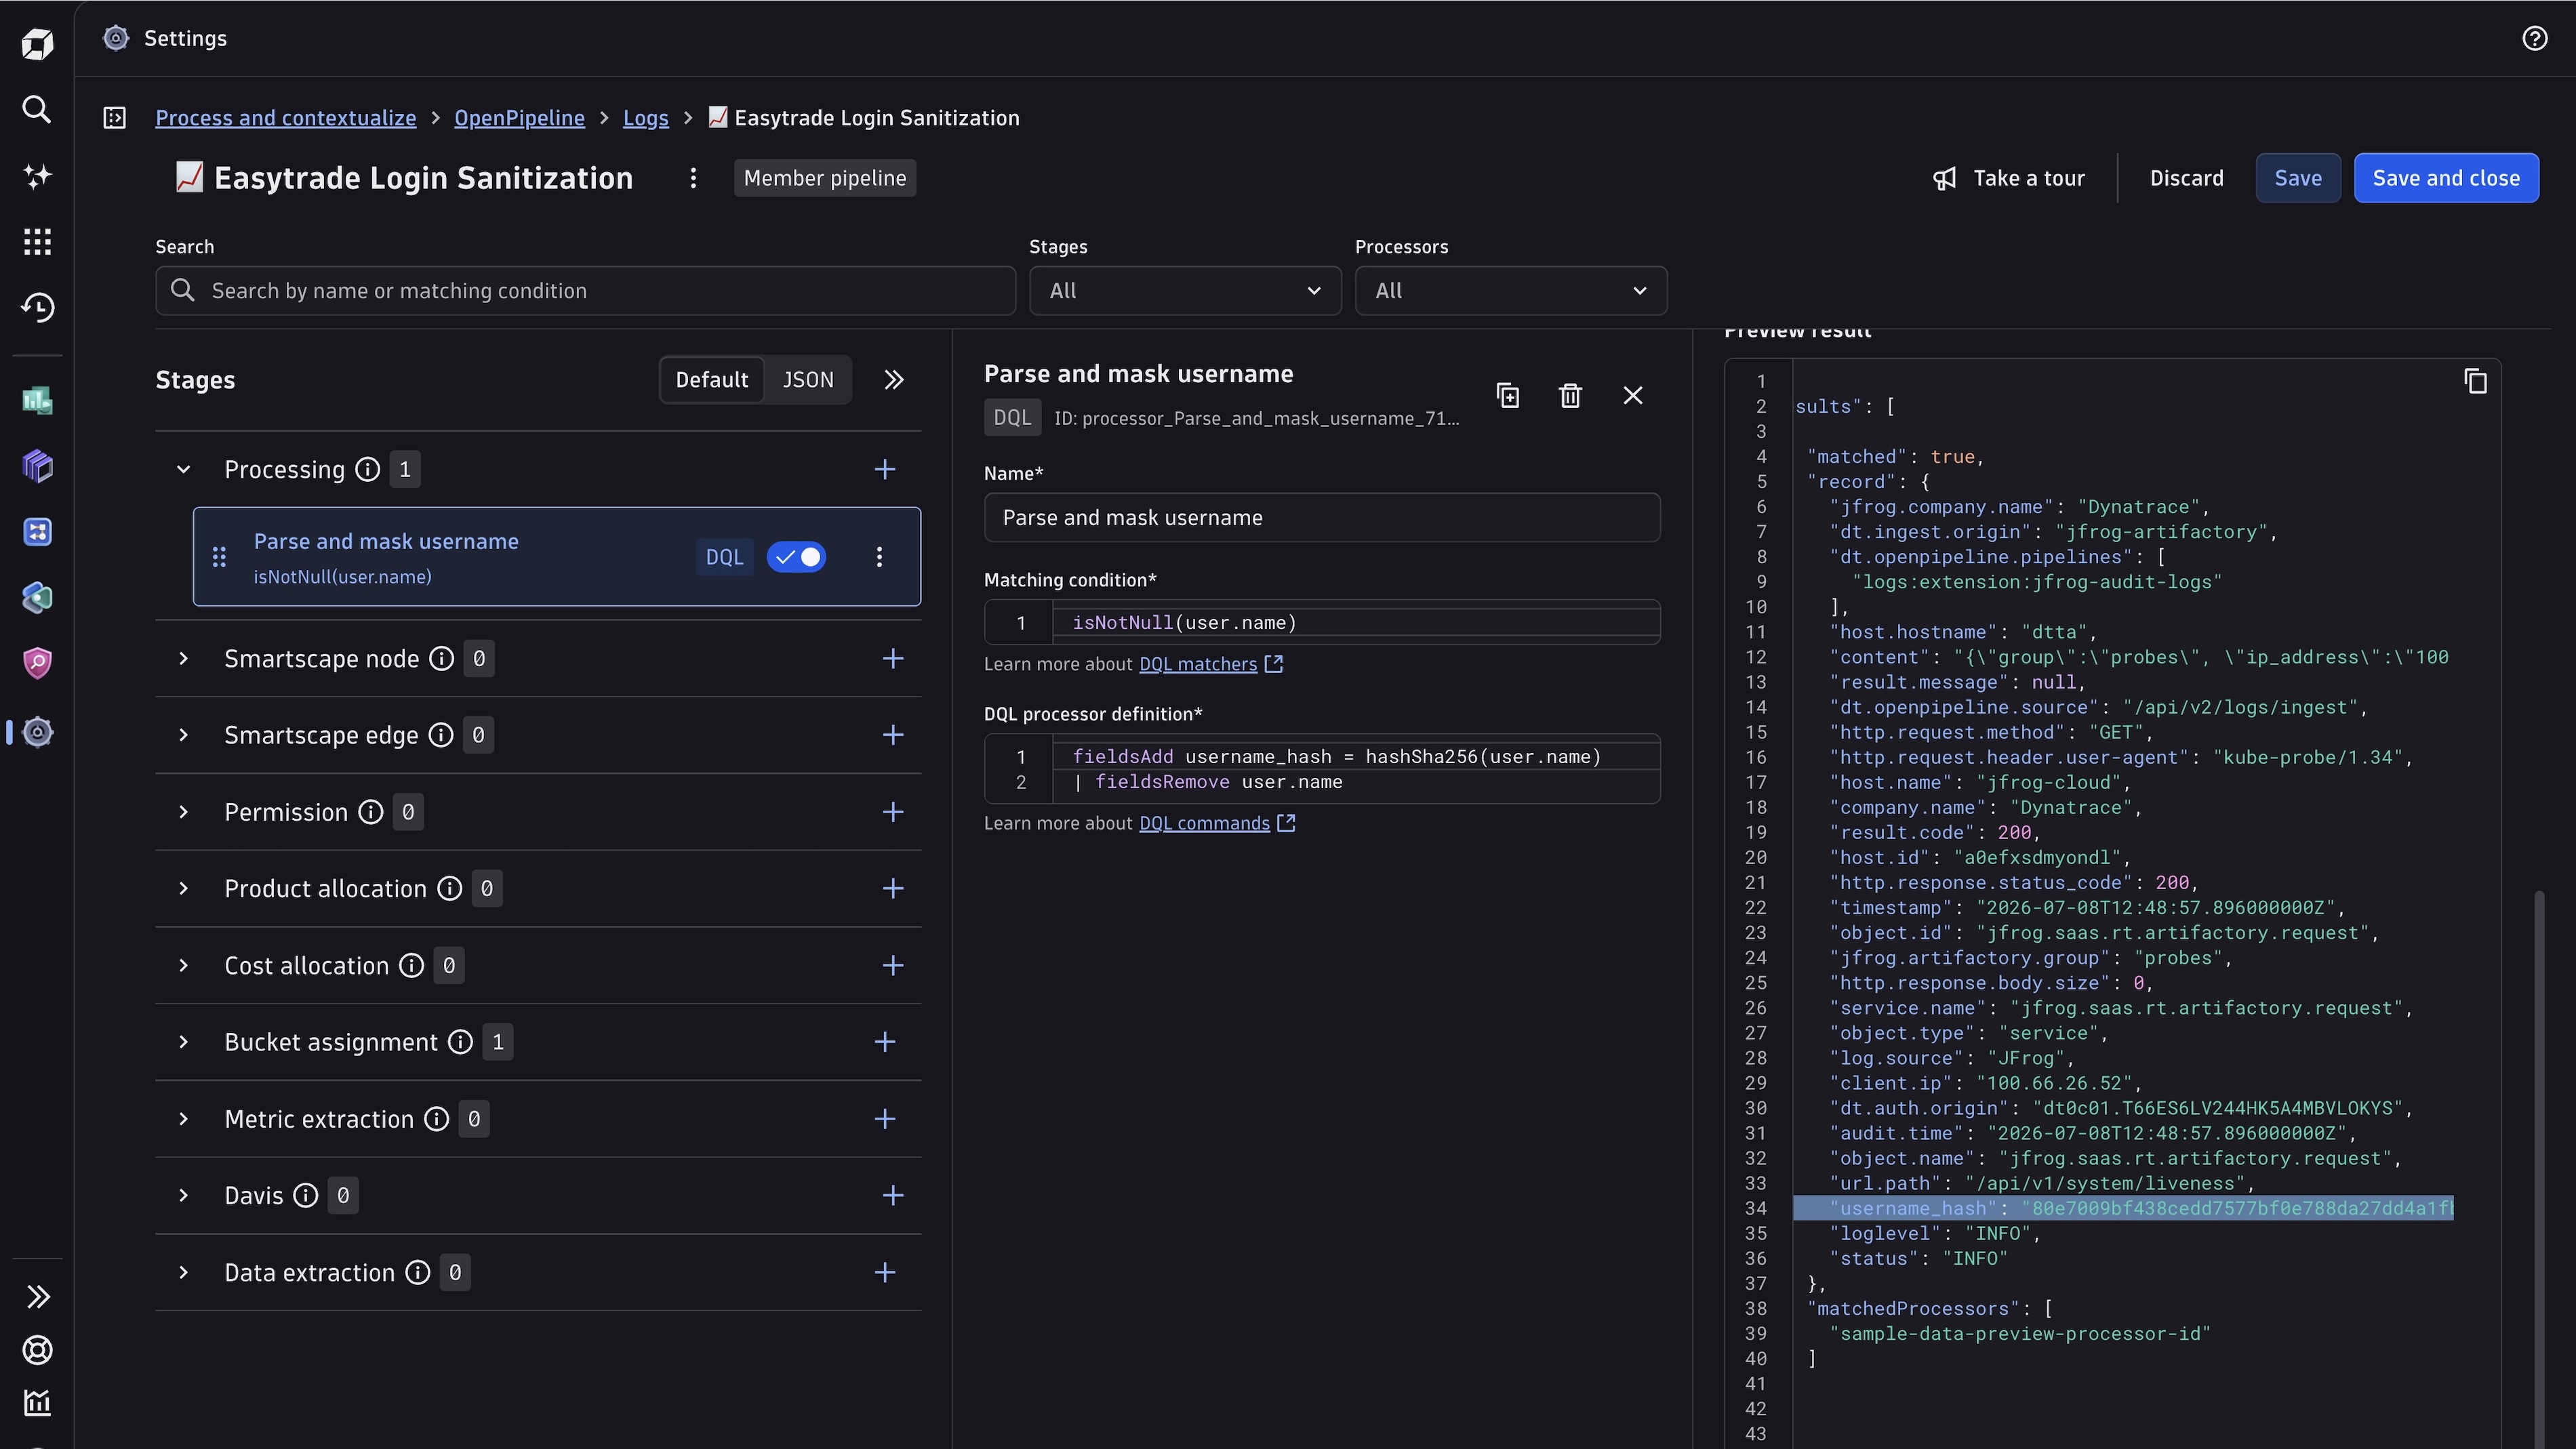Delete the Parse and mask username processor

coord(1570,396)
